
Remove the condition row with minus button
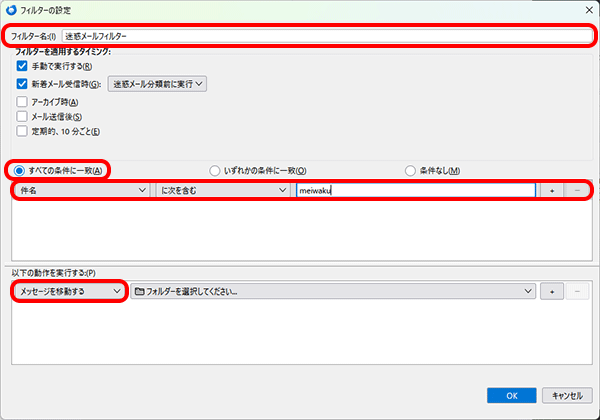[x=577, y=189]
